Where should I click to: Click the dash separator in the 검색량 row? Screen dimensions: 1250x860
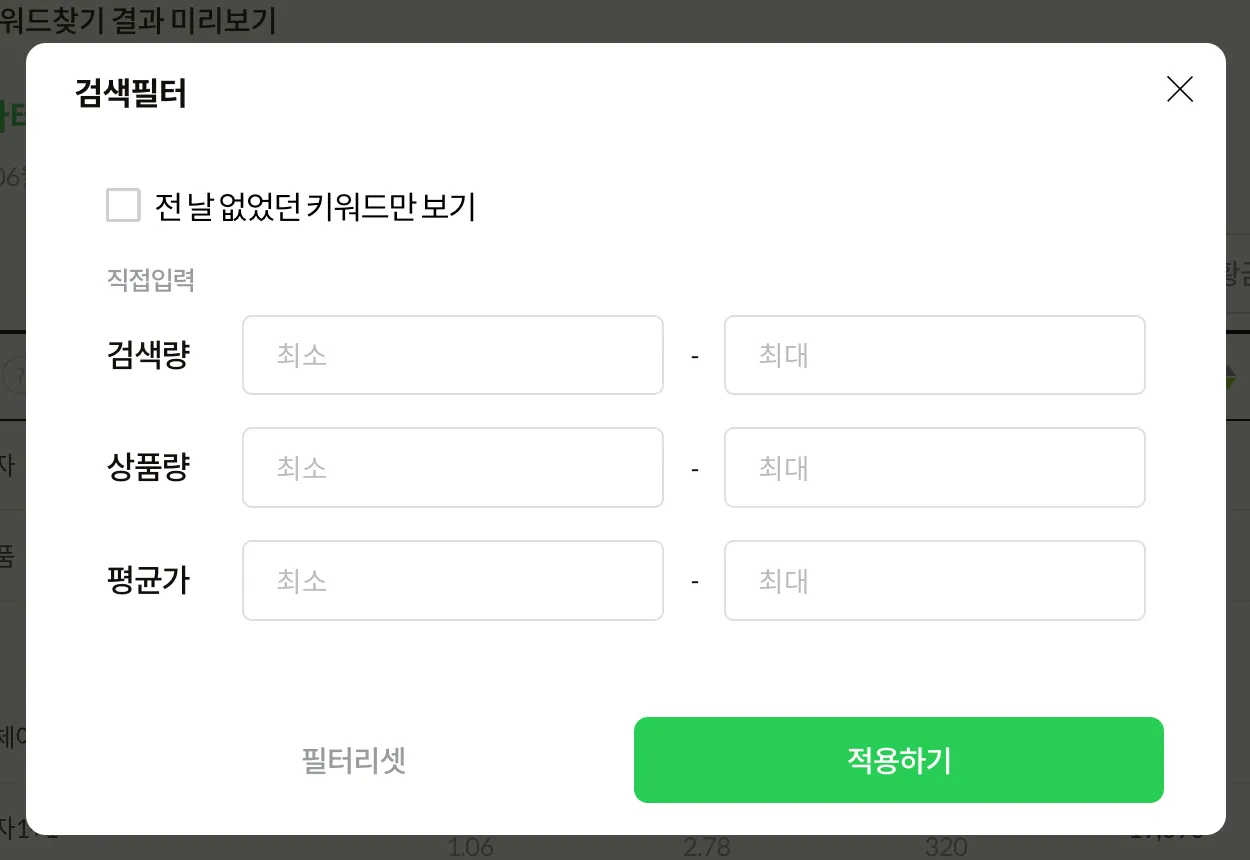click(694, 356)
